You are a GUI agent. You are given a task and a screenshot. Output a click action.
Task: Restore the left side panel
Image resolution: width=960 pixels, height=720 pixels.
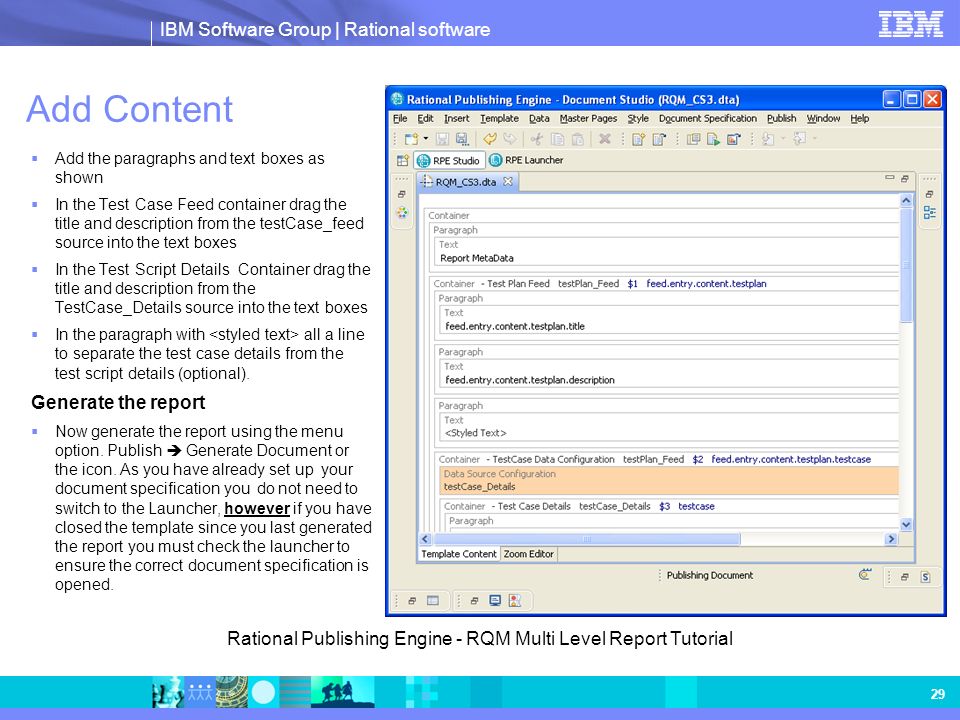pyautogui.click(x=402, y=194)
